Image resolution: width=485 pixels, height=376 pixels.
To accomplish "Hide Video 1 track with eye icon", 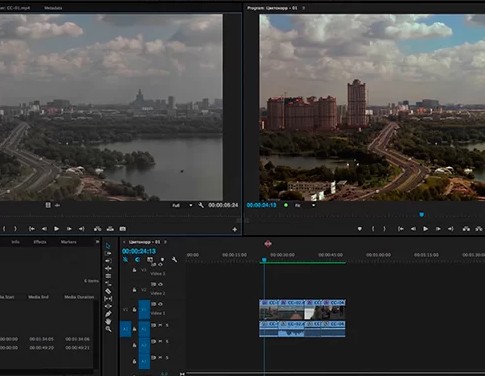I will (x=160, y=304).
